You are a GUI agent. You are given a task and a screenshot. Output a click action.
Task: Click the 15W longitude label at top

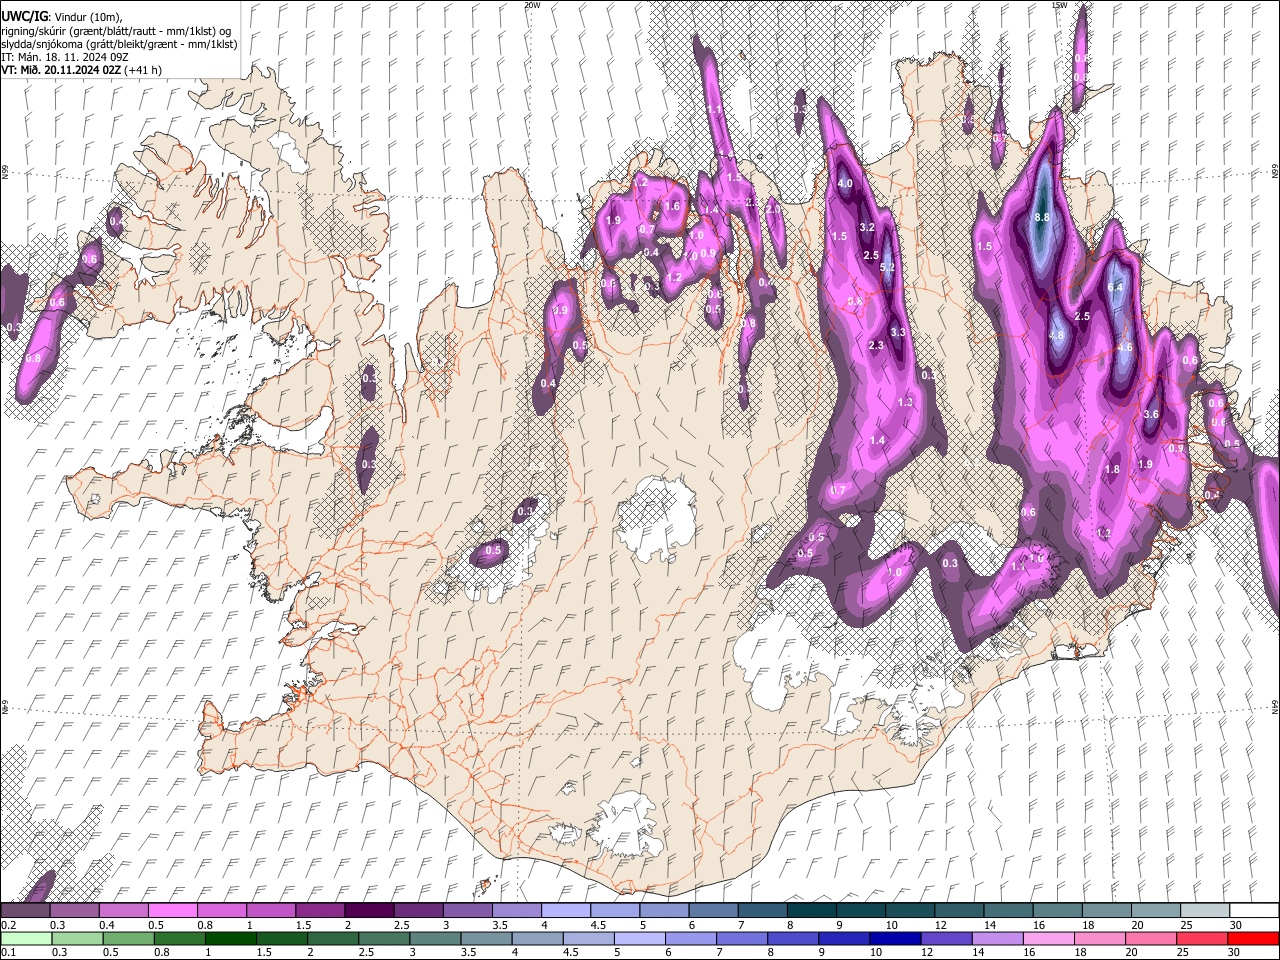pyautogui.click(x=1059, y=5)
